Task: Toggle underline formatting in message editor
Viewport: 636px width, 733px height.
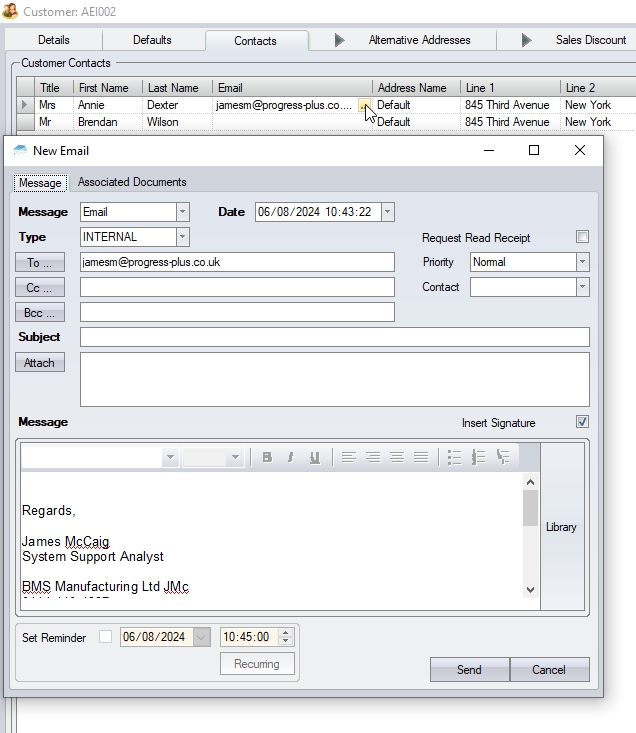Action: (315, 457)
